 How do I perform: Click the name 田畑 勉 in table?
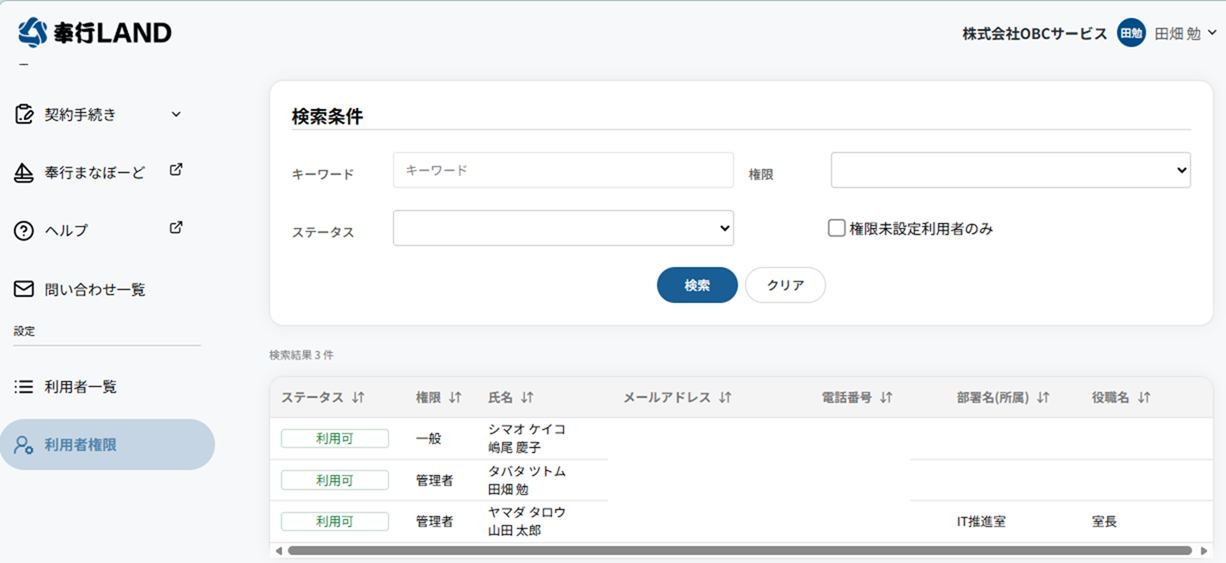(x=508, y=490)
